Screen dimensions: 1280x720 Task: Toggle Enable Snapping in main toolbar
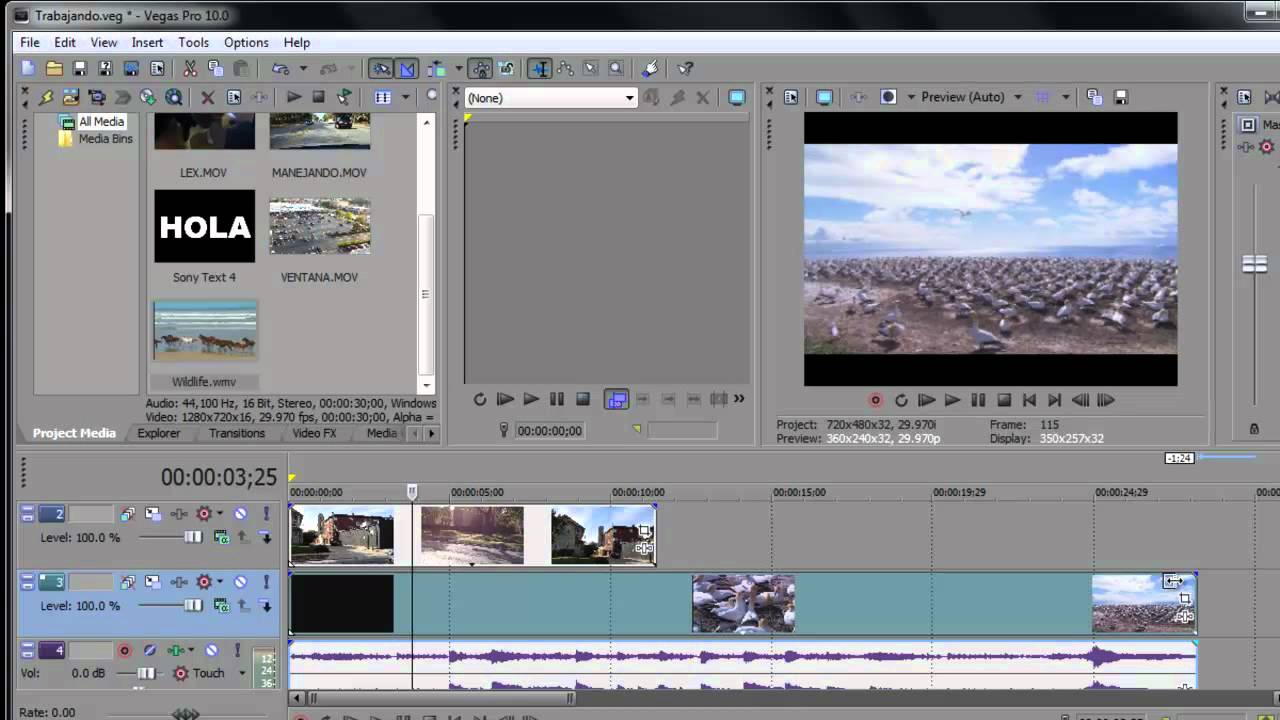(380, 69)
